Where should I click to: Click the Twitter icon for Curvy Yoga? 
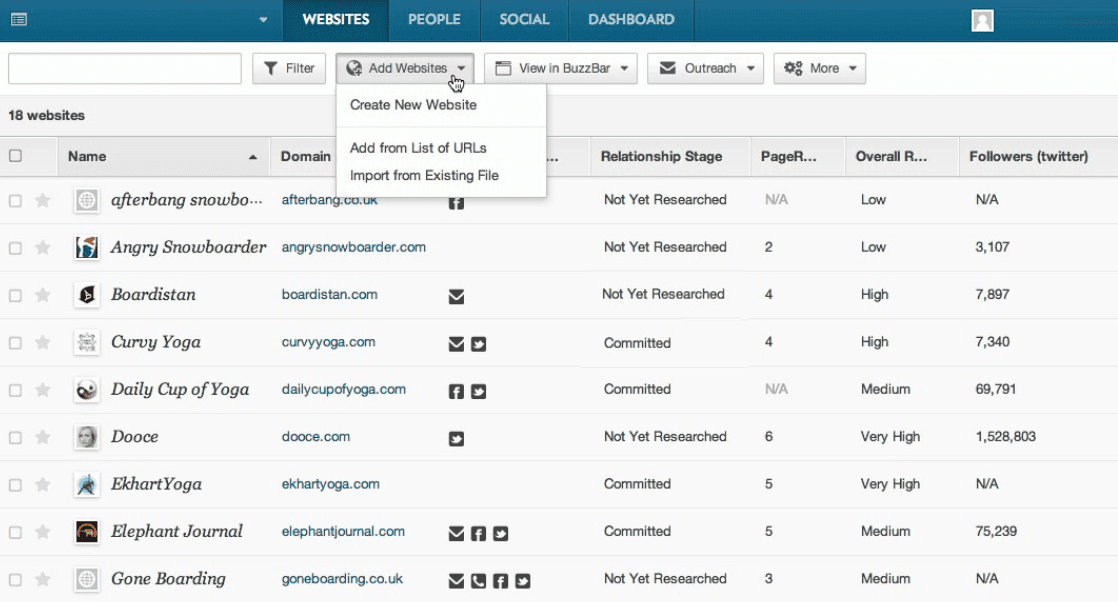pyautogui.click(x=478, y=344)
